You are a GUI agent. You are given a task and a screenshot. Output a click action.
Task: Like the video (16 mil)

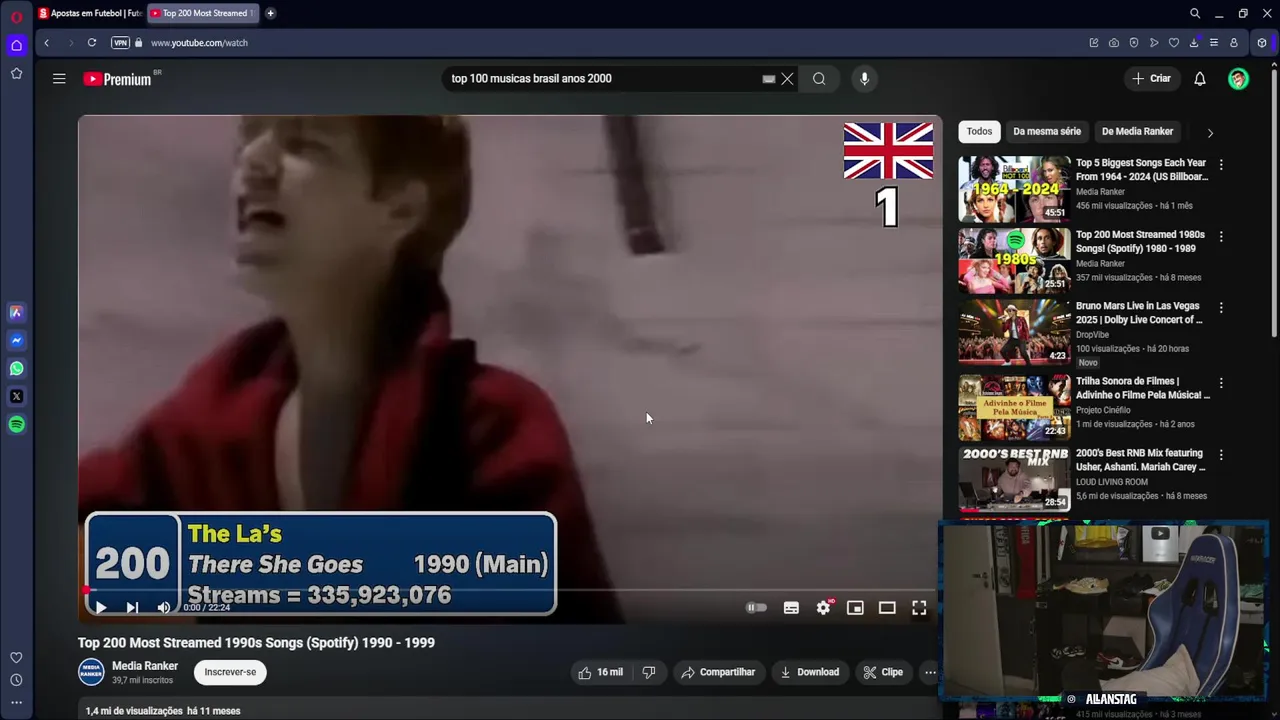[600, 672]
